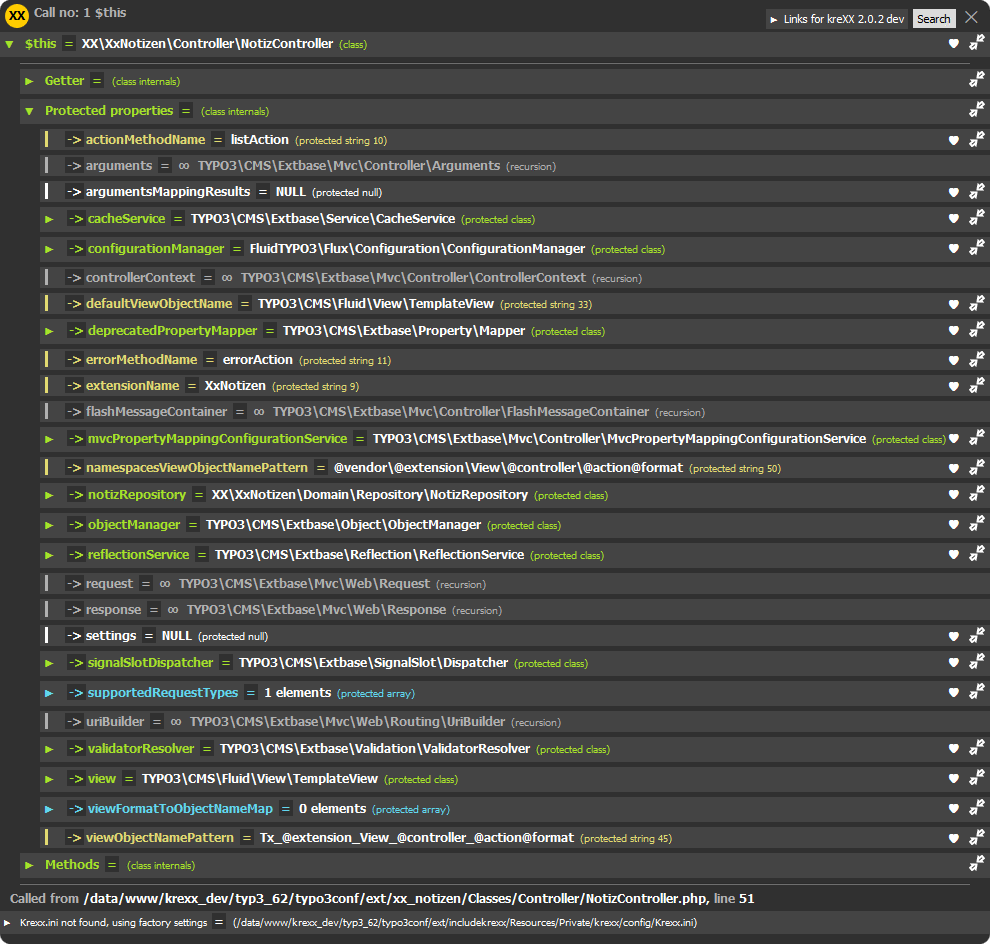Click the heart icon on the actionMethodName row
The height and width of the screenshot is (944, 990).
click(x=954, y=140)
